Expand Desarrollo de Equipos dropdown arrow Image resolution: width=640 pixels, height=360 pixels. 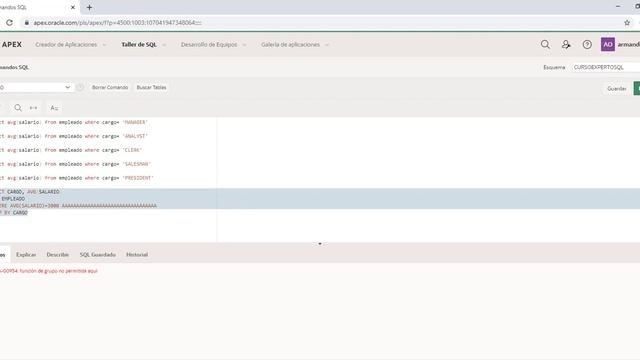[244, 45]
